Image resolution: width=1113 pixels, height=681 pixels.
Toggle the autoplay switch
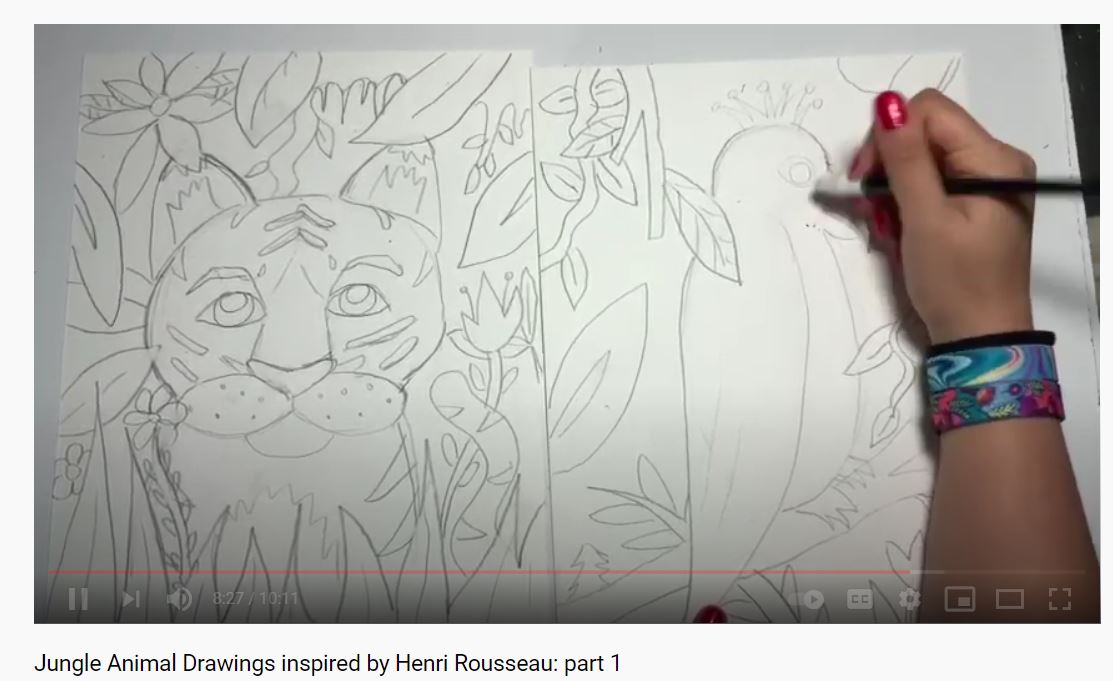812,599
